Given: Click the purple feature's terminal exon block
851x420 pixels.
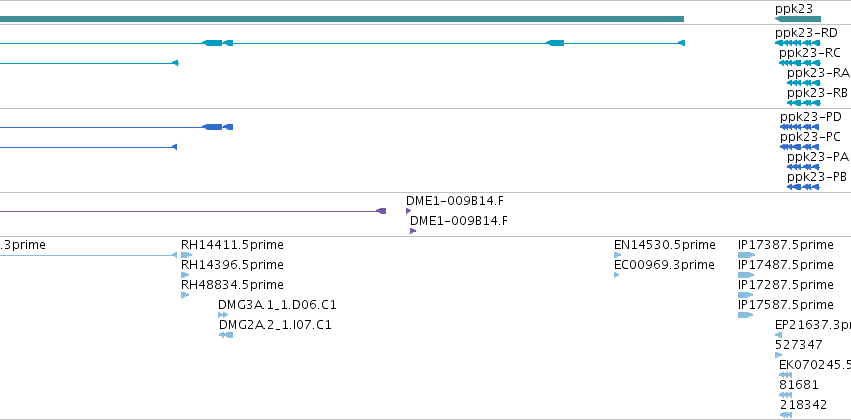Looking at the screenshot, I should tap(382, 211).
